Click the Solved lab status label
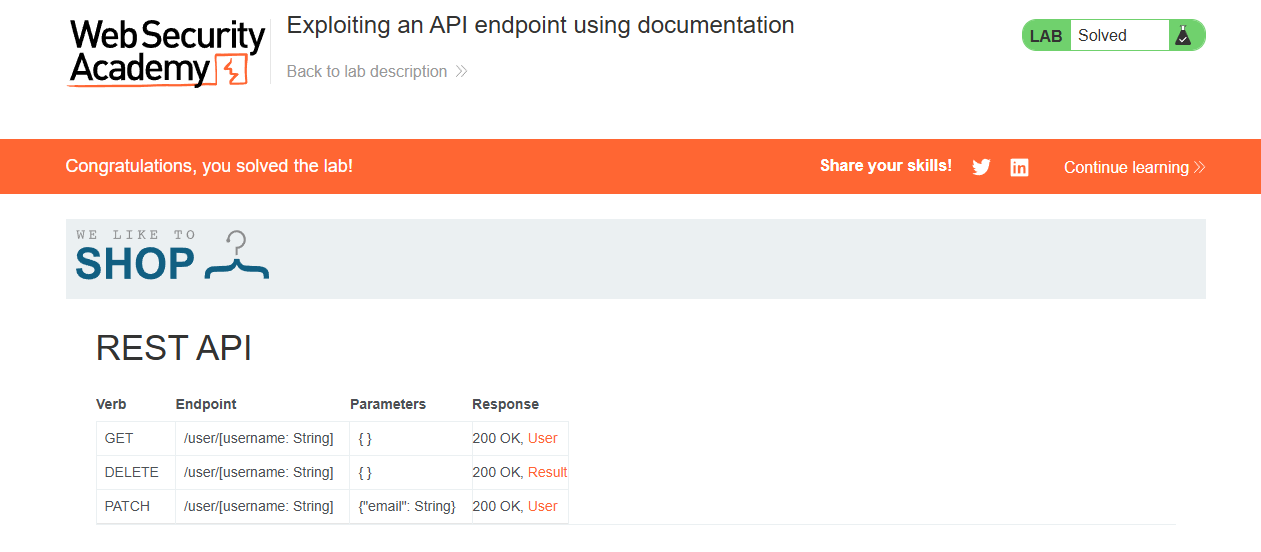The width and height of the screenshot is (1261, 552). point(1102,36)
